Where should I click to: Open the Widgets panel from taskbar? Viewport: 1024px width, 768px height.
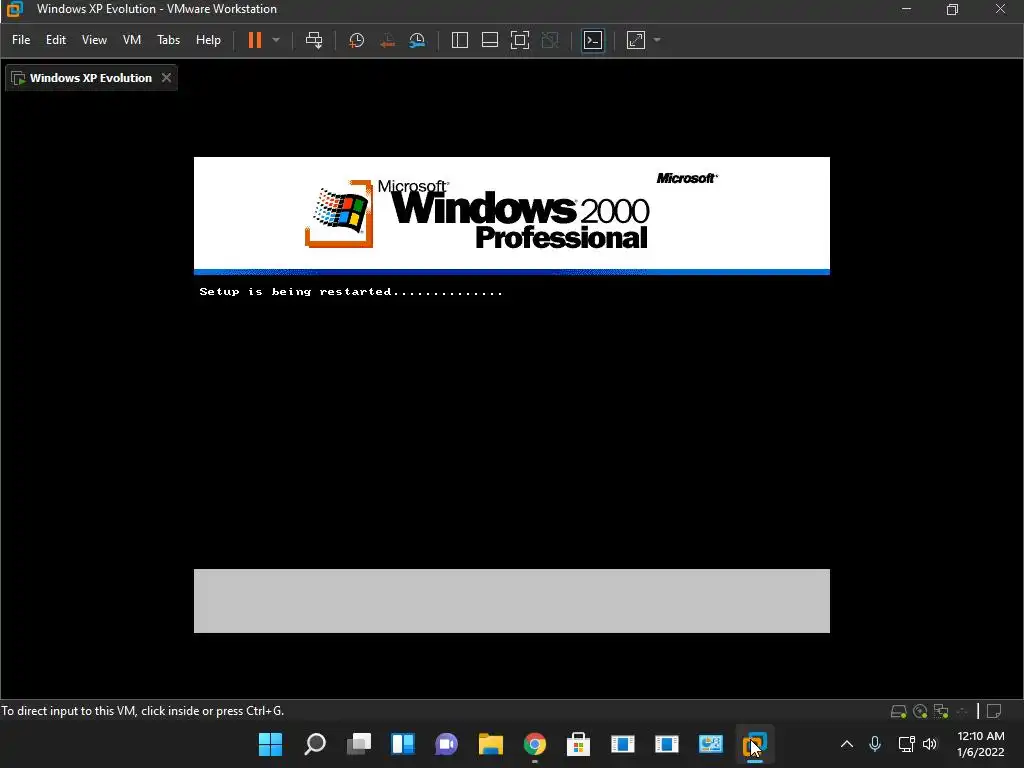[x=403, y=744]
